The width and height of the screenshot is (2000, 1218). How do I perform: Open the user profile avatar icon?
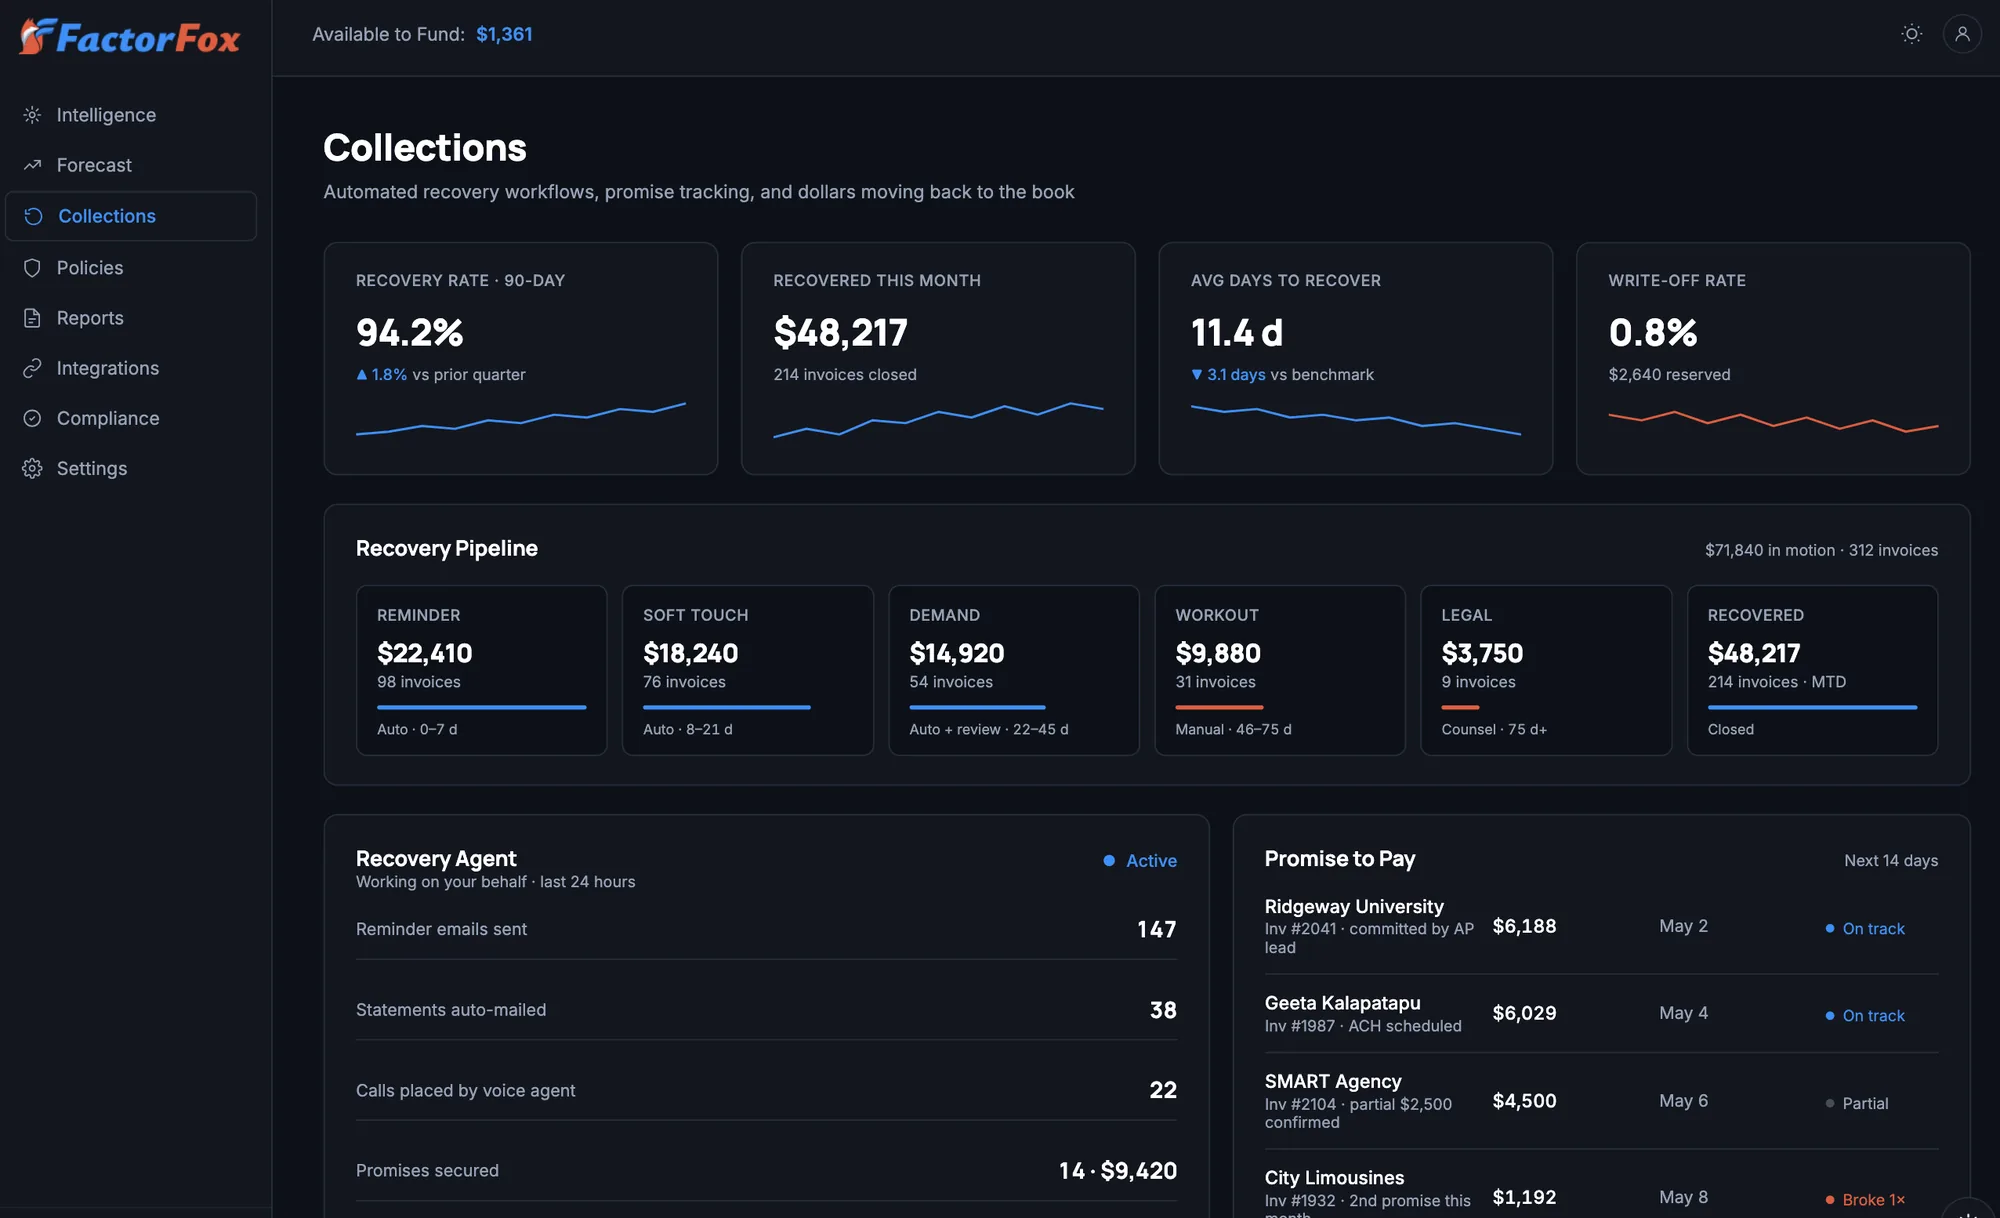click(x=1962, y=34)
